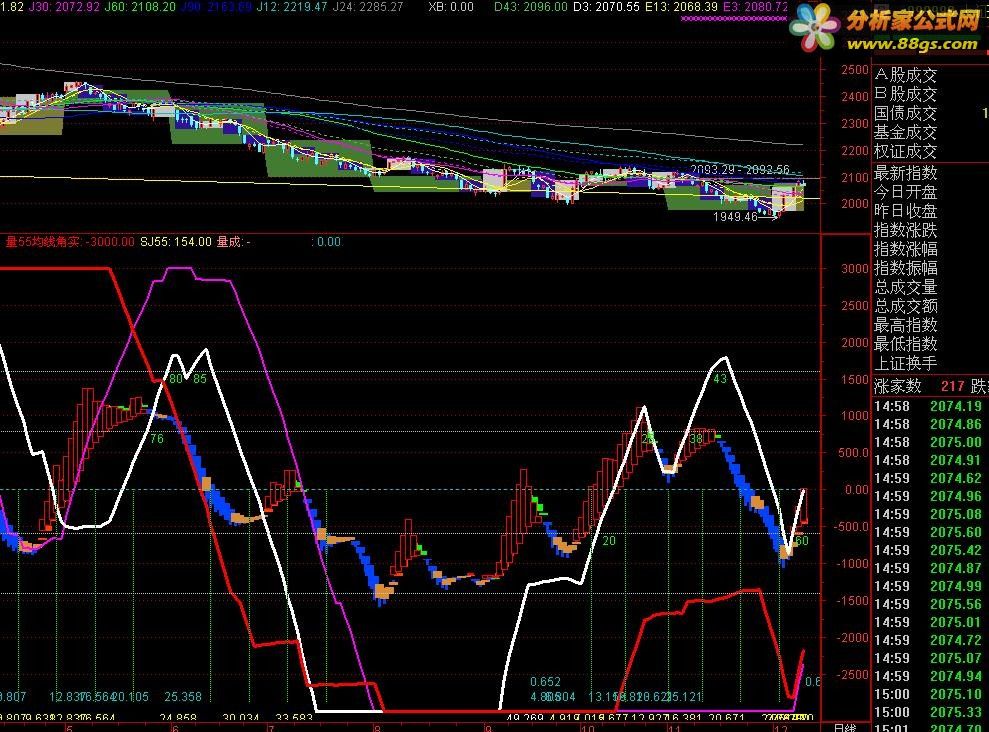This screenshot has width=989, height=732.
Task: Click the green 20 marker on the sub-chart
Action: click(x=609, y=540)
